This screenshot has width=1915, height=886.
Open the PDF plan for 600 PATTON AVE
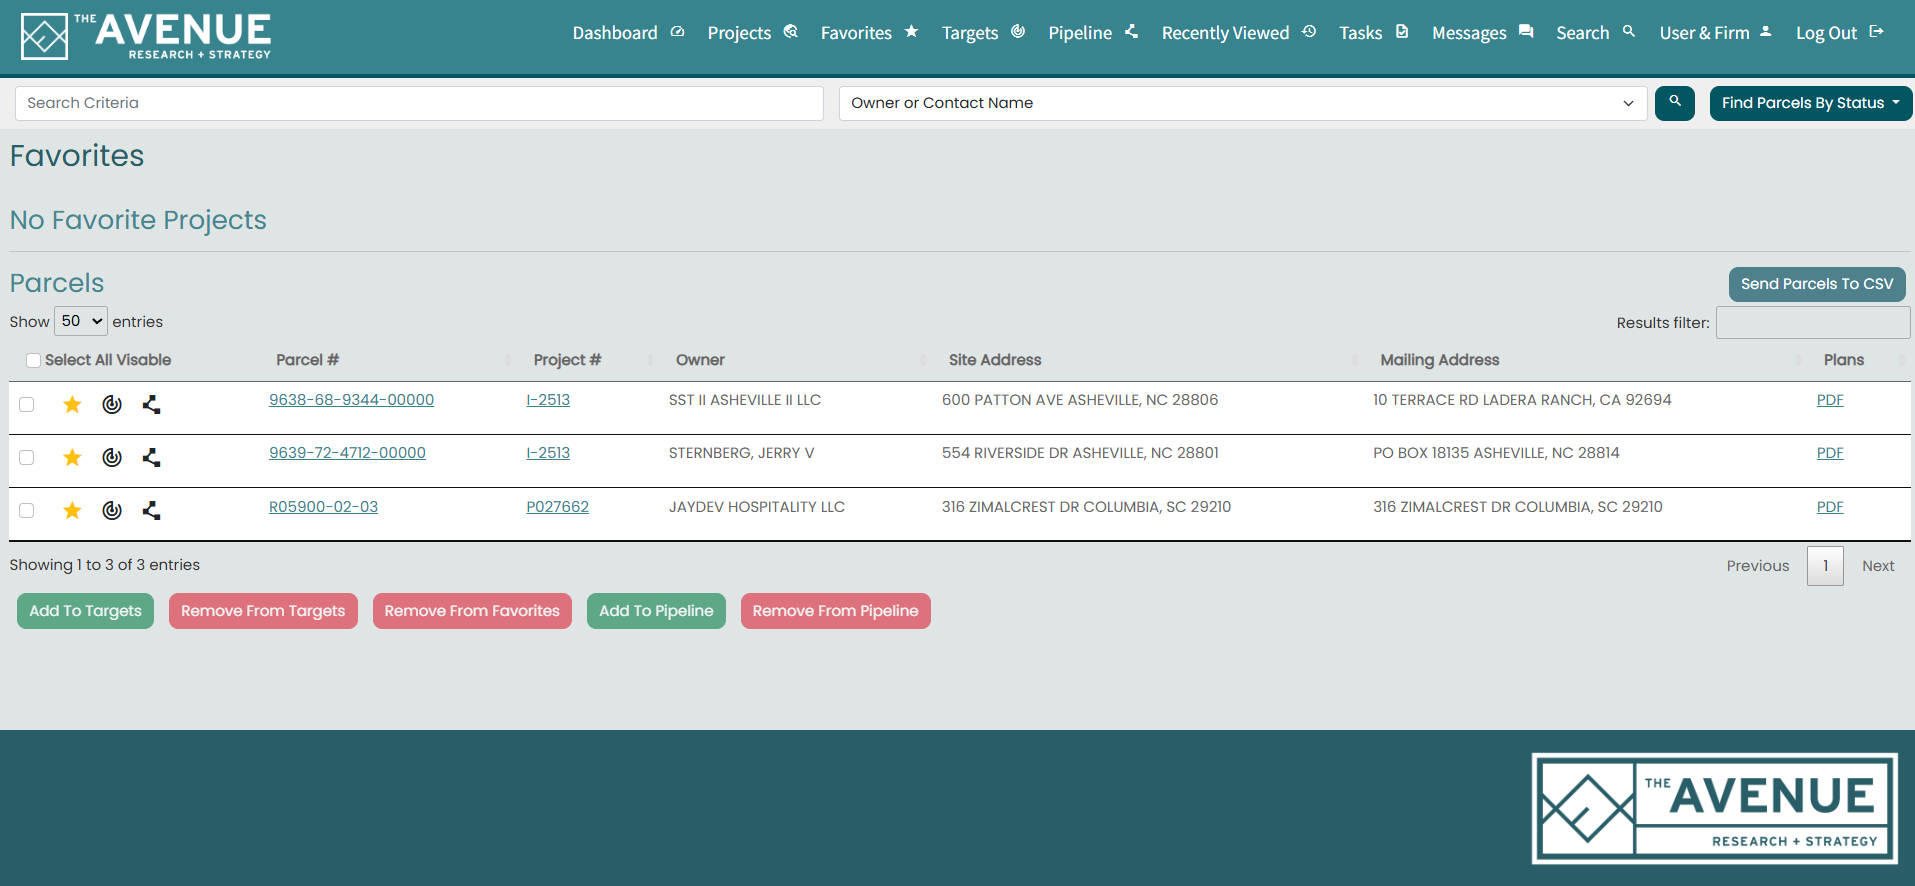tap(1830, 400)
